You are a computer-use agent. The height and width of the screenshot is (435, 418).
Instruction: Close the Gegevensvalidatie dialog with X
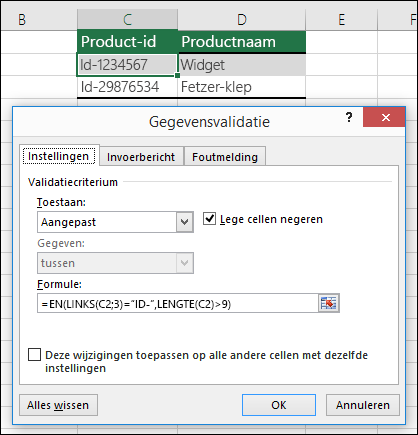[x=386, y=117]
